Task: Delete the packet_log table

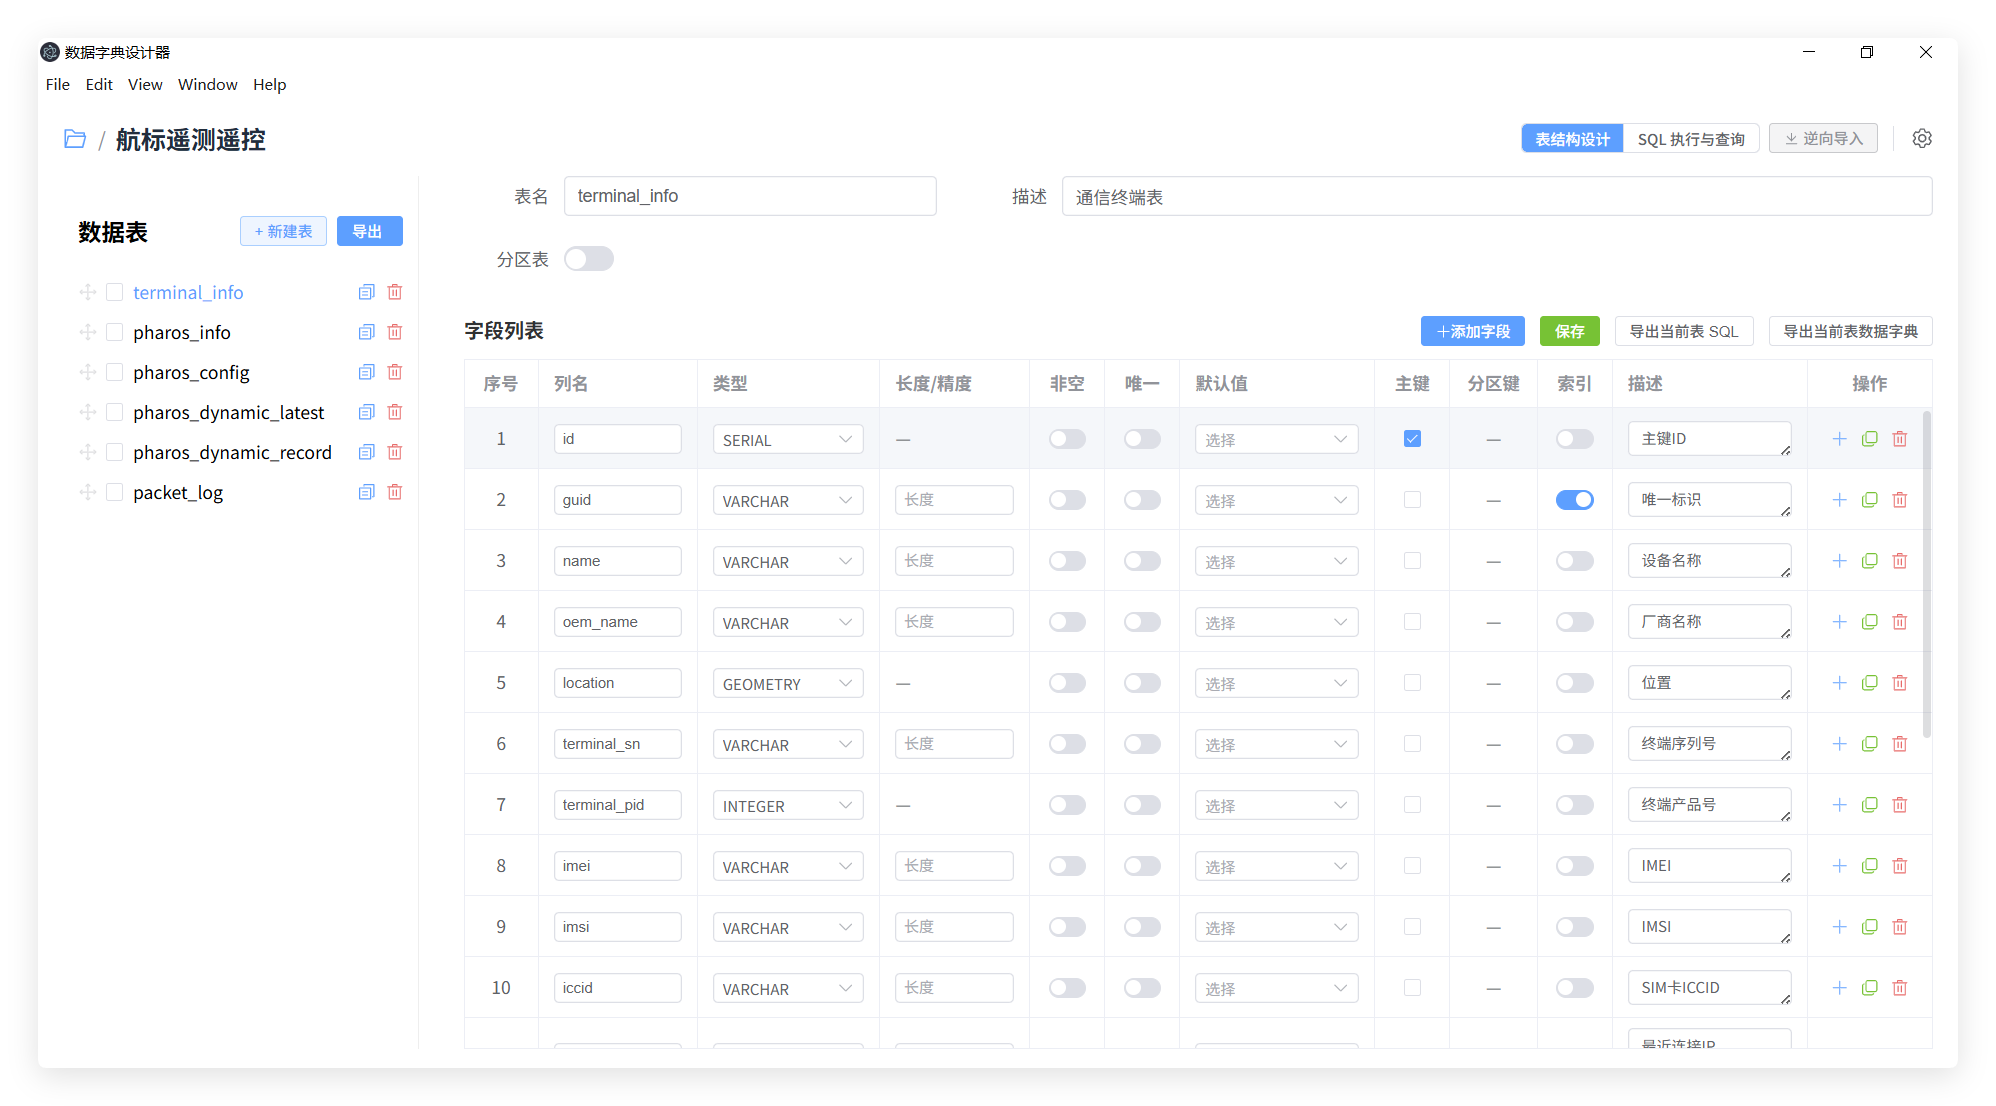Action: pos(395,492)
